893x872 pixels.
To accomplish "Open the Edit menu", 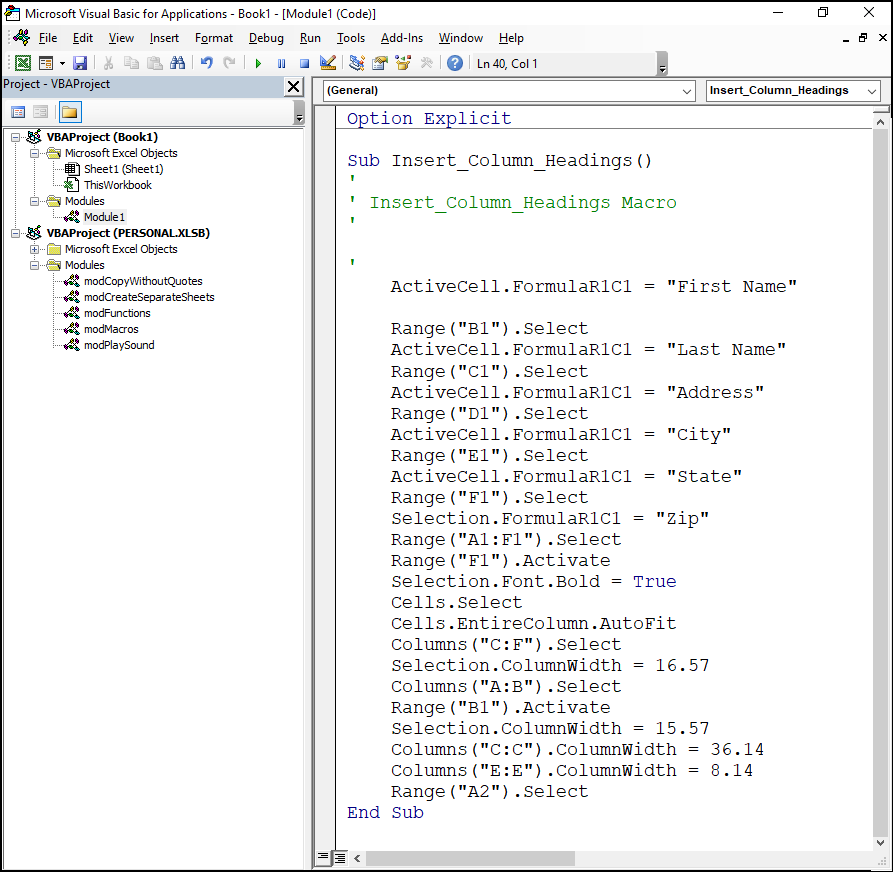I will 83,38.
